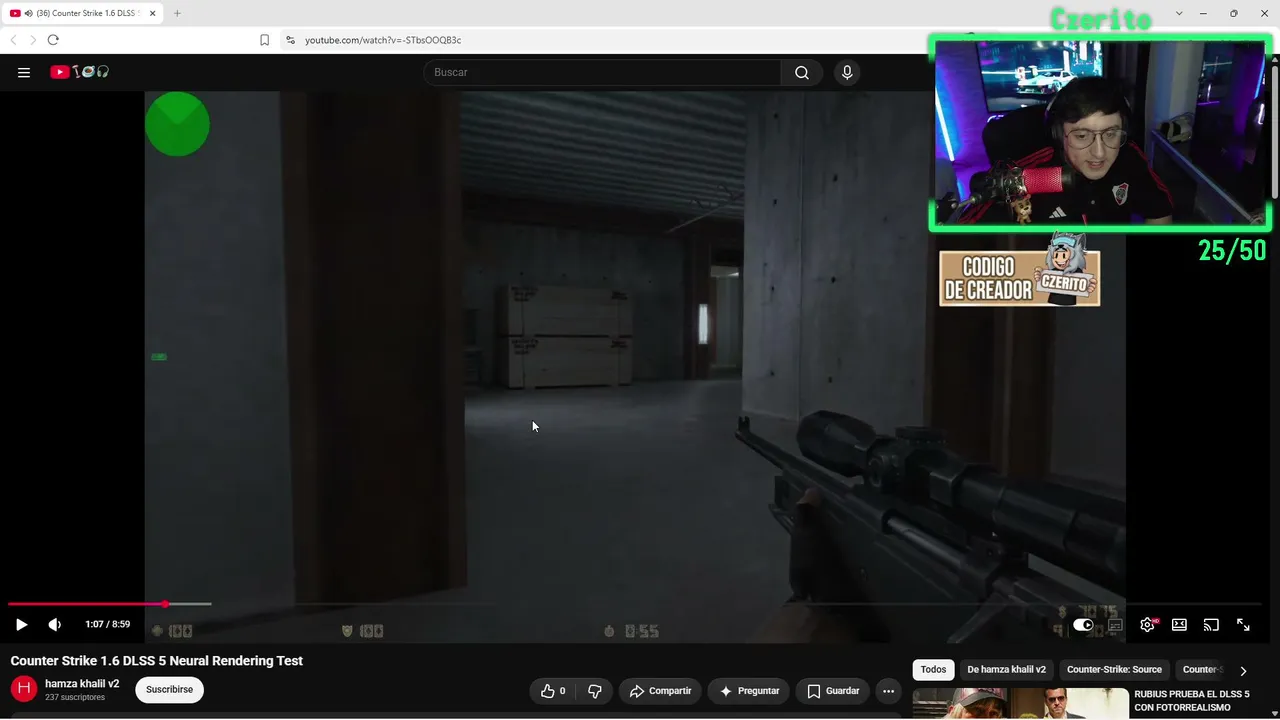Open the tab search dropdown chevron

point(1179,13)
